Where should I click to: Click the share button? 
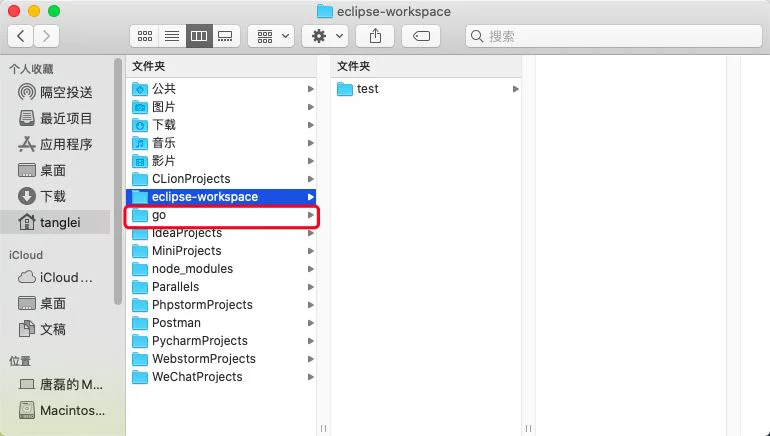375,36
